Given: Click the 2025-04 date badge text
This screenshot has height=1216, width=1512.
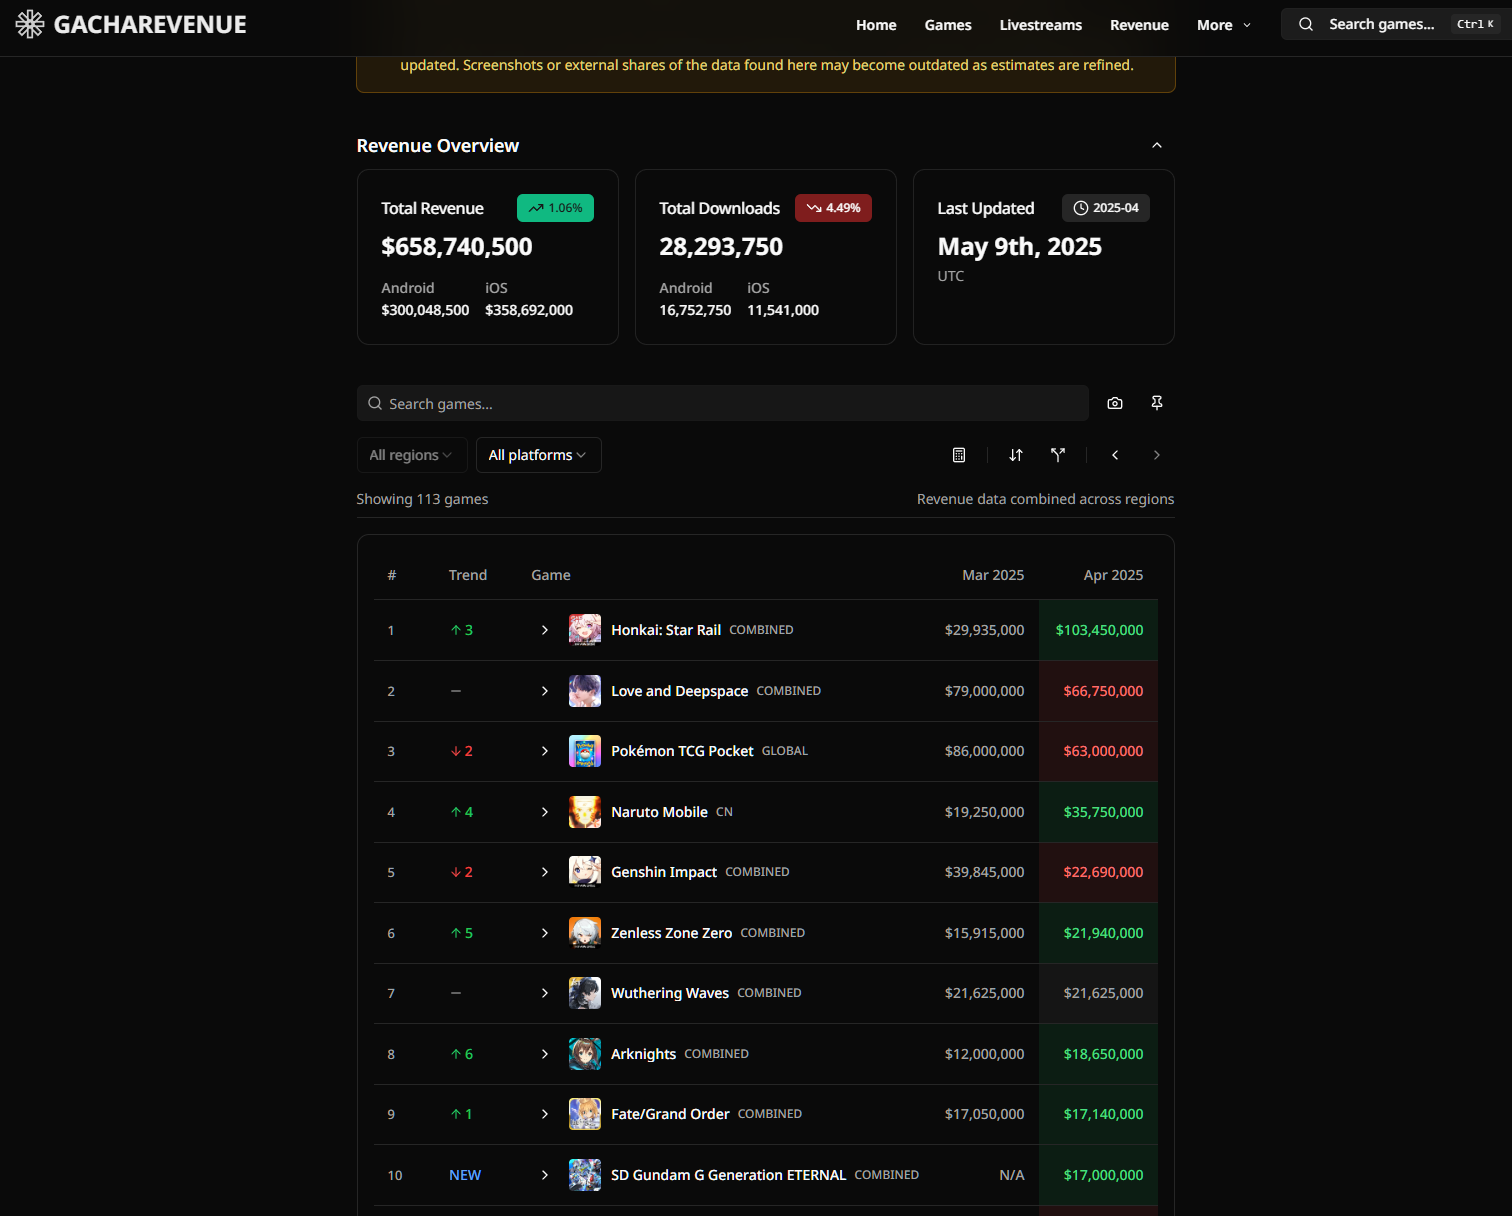Looking at the screenshot, I should pyautogui.click(x=1116, y=208).
